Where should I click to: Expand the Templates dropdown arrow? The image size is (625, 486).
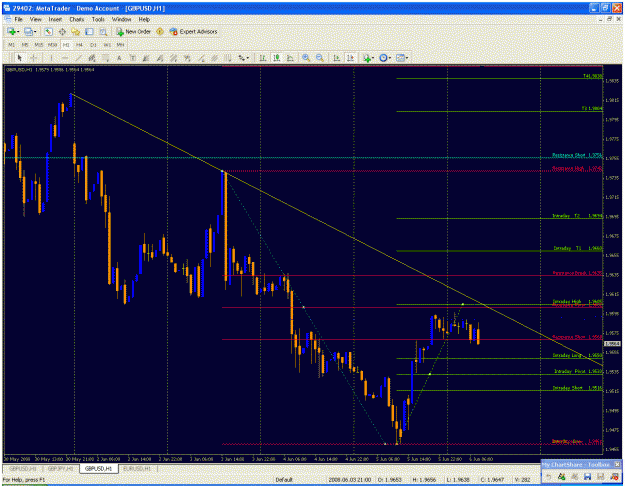[x=407, y=58]
